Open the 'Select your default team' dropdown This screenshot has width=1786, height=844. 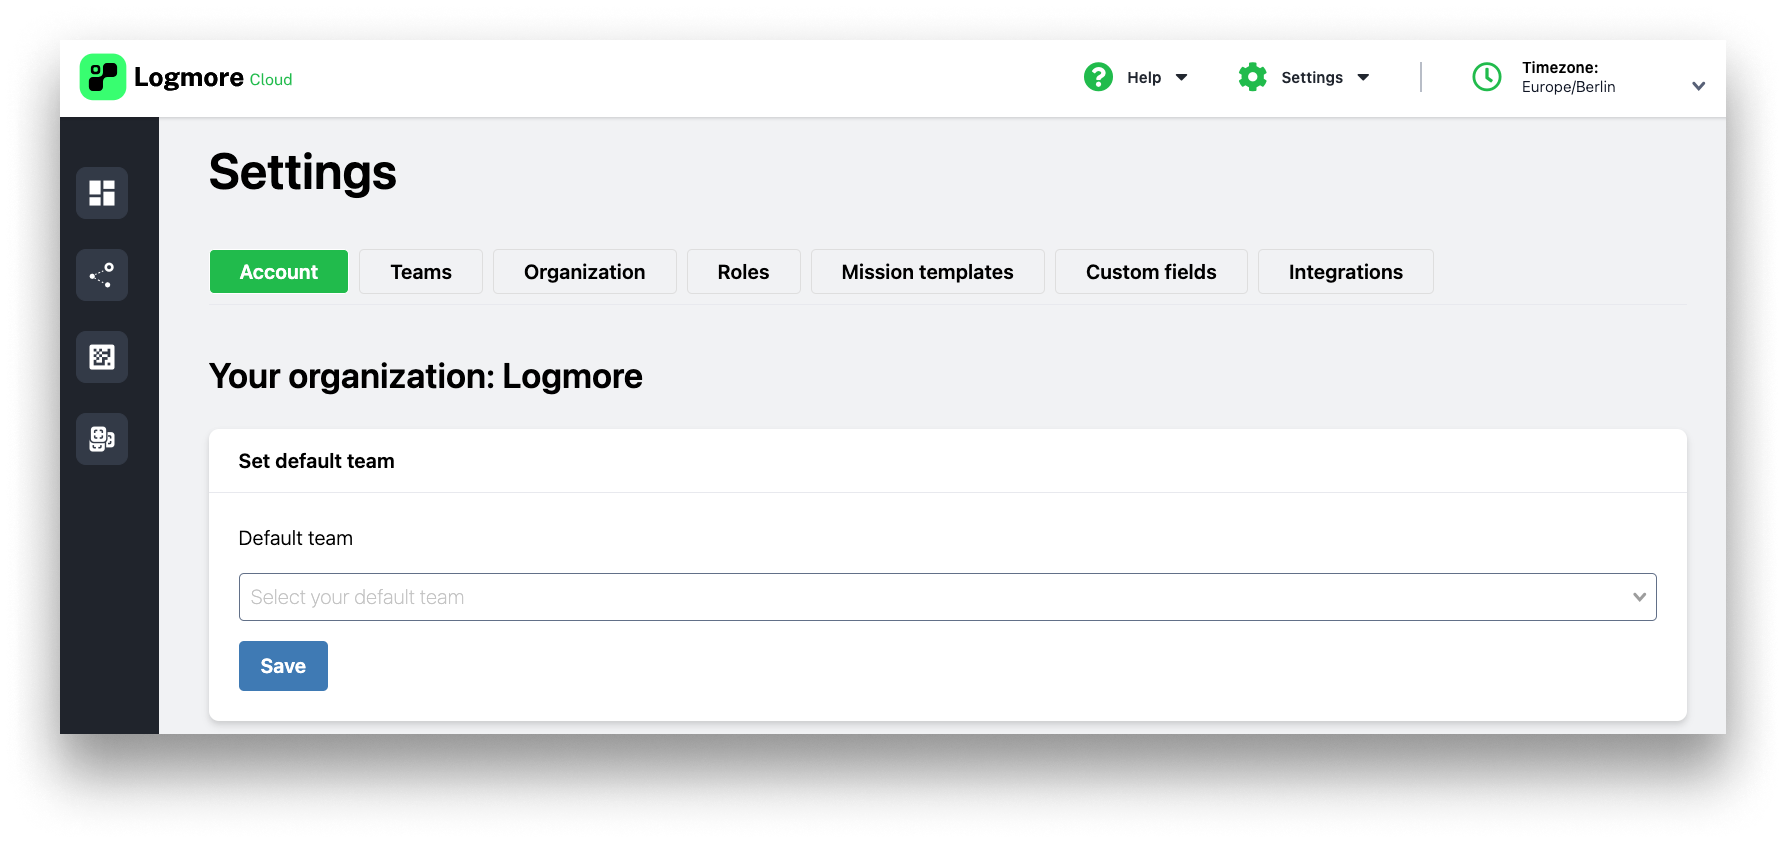pos(947,597)
